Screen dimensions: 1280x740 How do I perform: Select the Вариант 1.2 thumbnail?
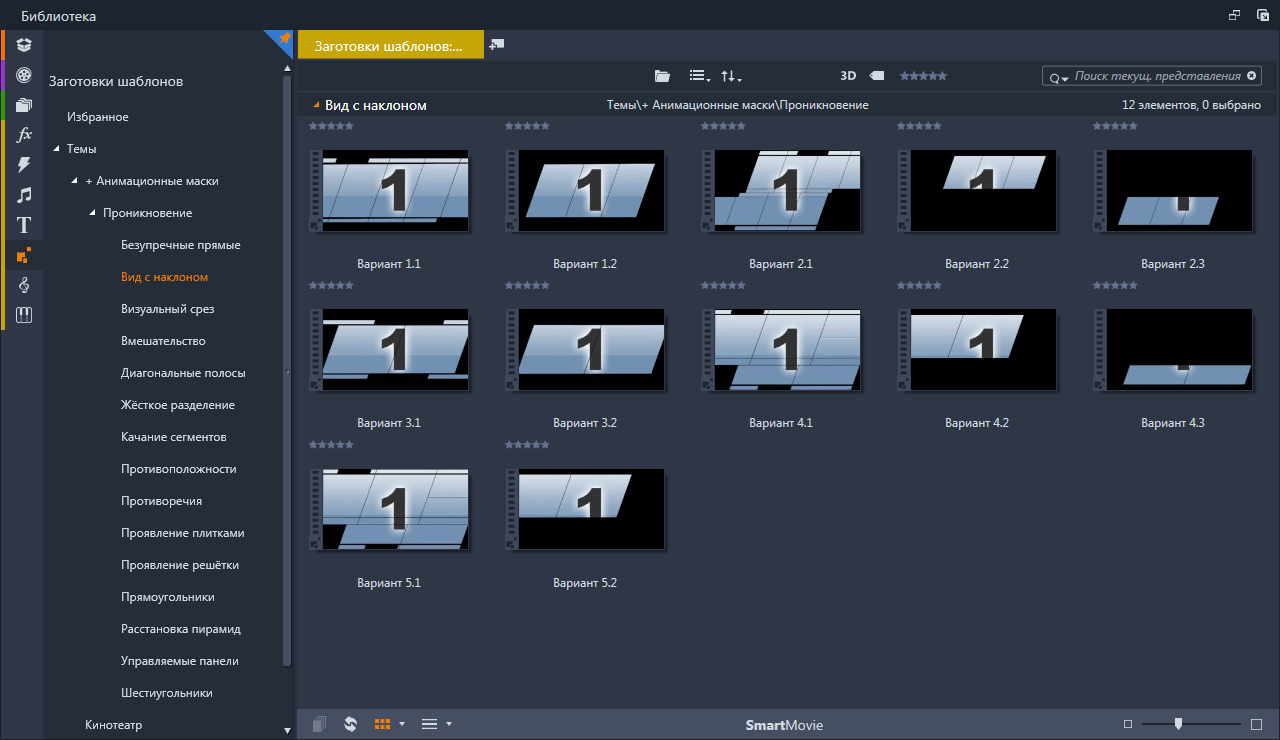[585, 191]
